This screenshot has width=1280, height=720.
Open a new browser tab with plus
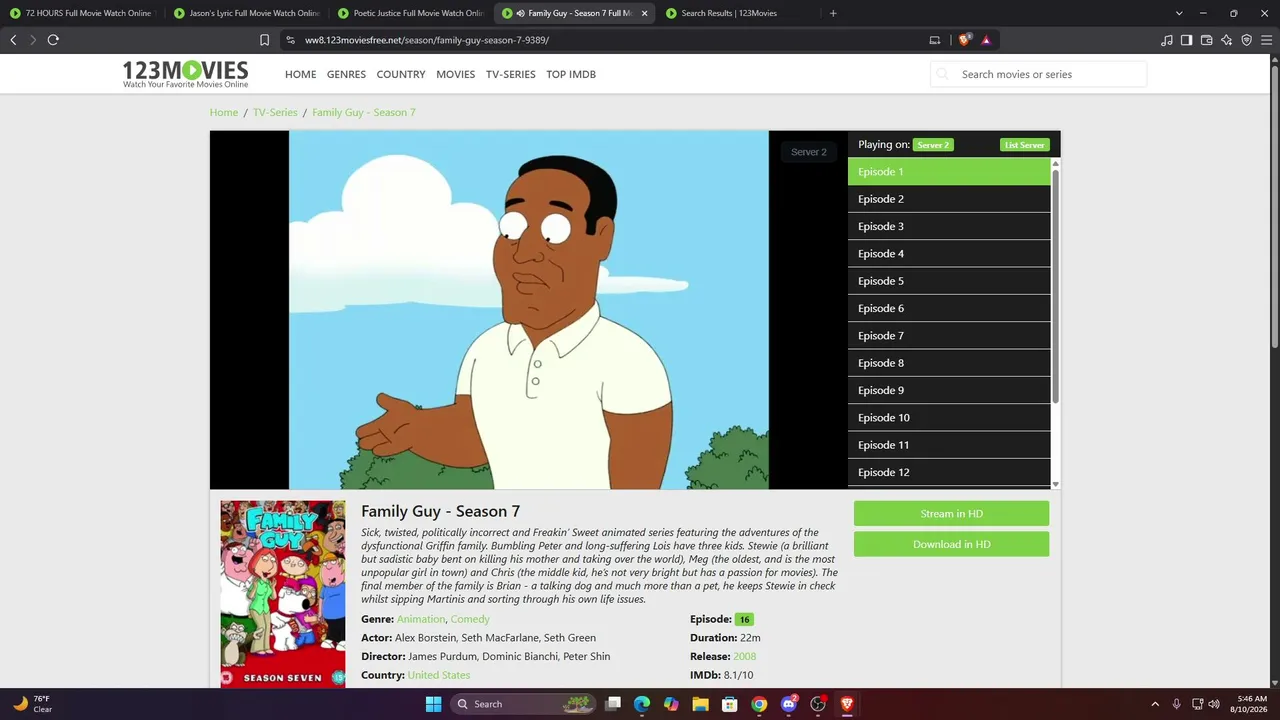(x=833, y=13)
